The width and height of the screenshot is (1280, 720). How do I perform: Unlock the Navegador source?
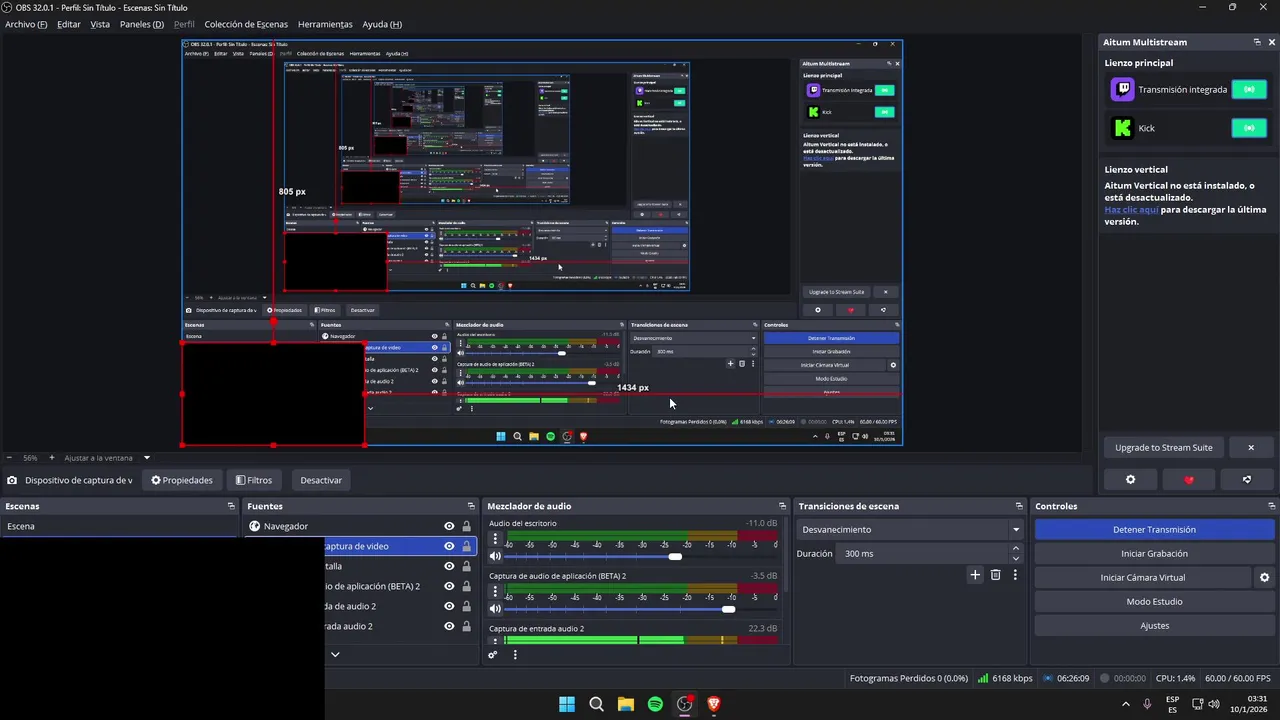point(466,526)
